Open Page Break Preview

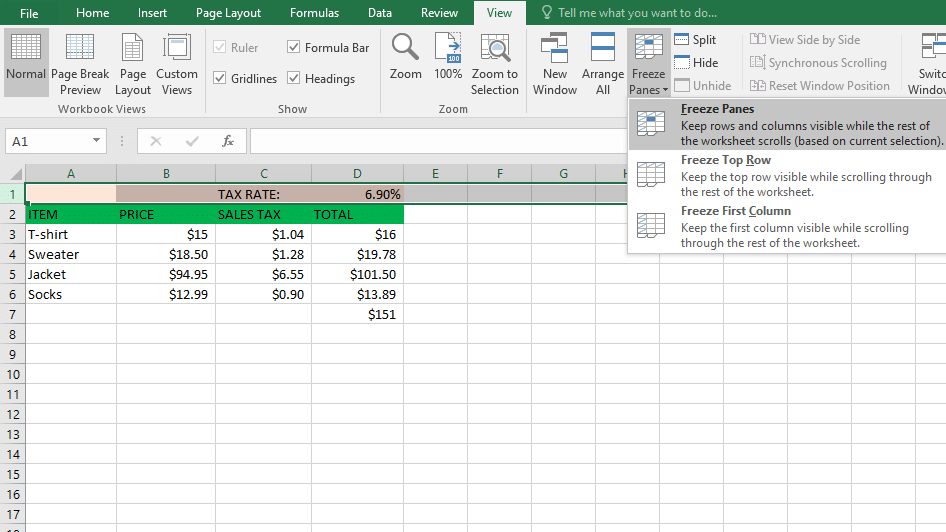click(80, 62)
